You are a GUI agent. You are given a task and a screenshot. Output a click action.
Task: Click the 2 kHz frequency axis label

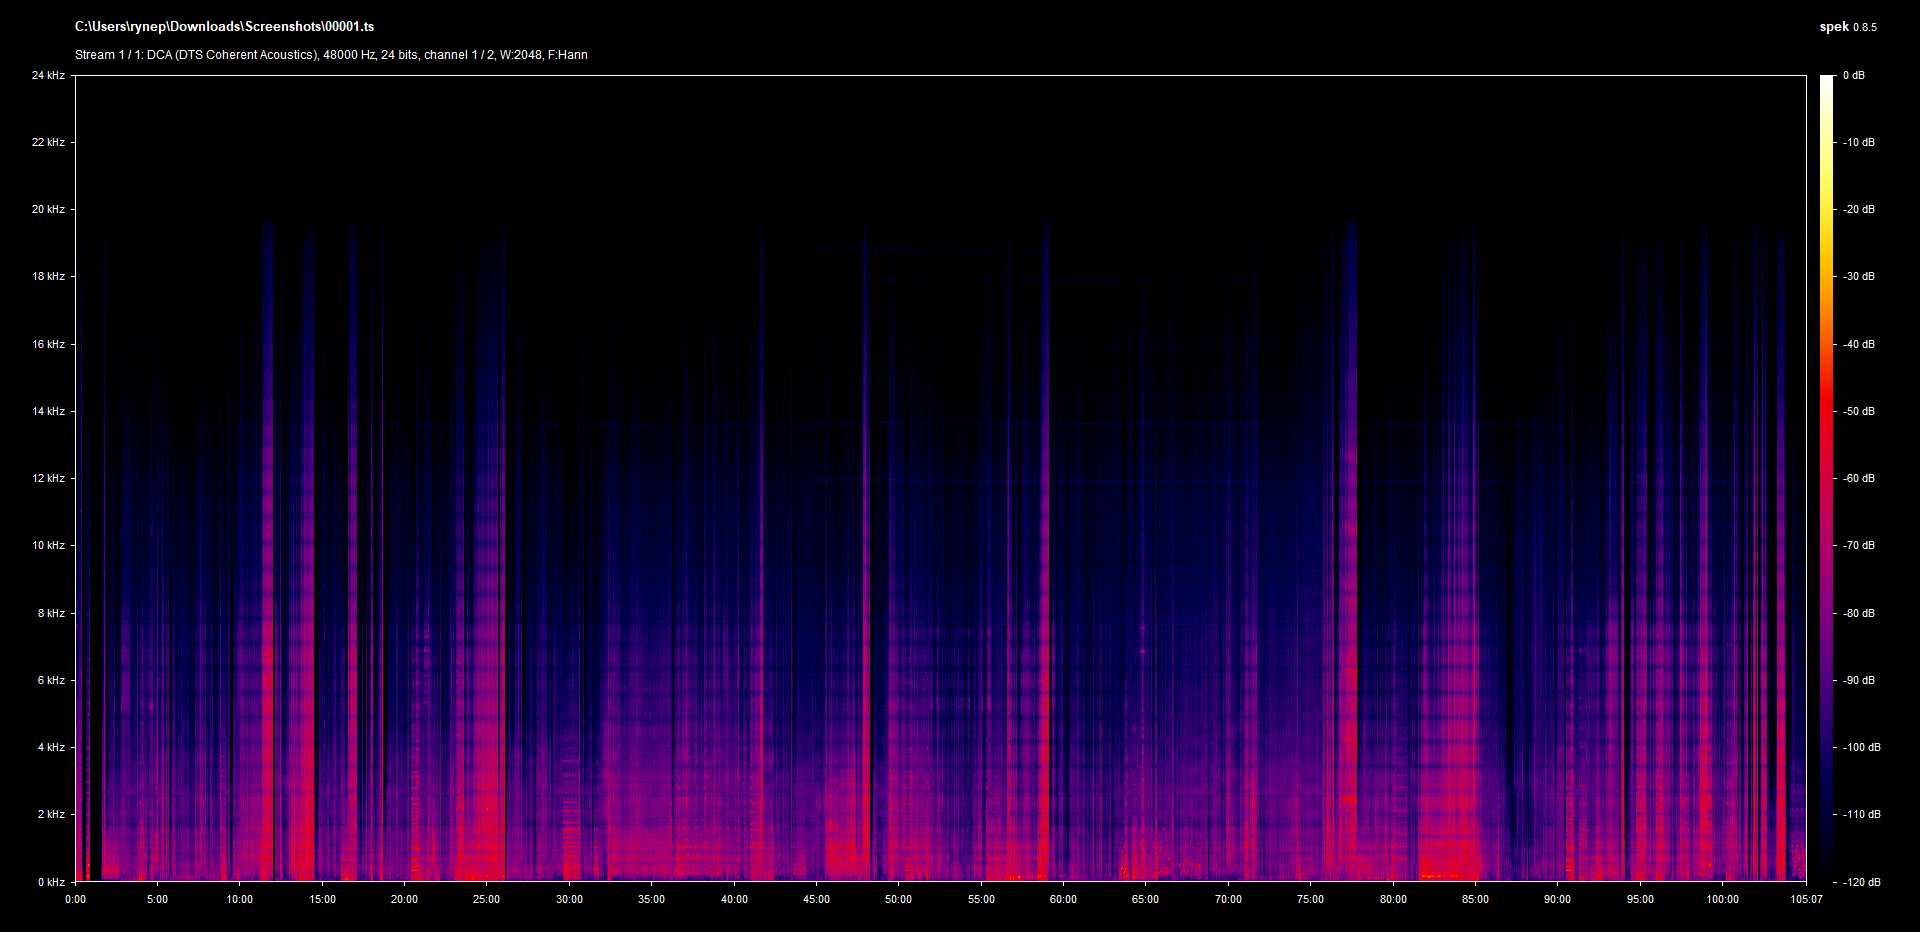[x=51, y=814]
